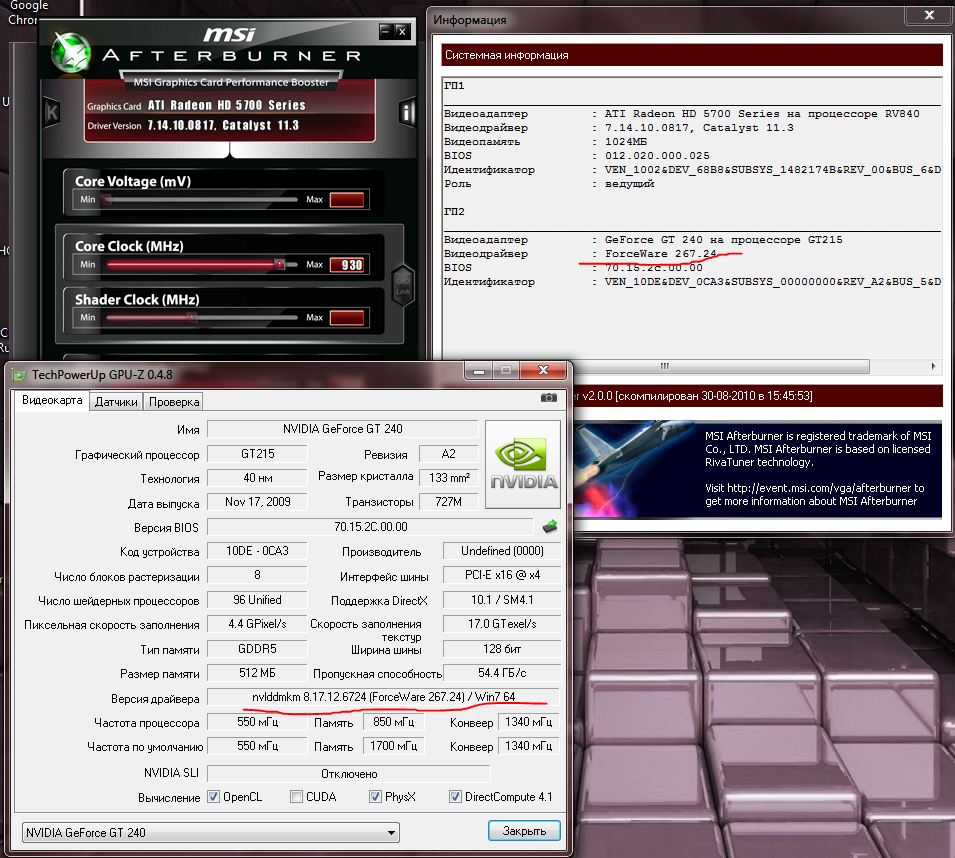
Task: Click the Shader Clock value field
Action: pos(347,317)
